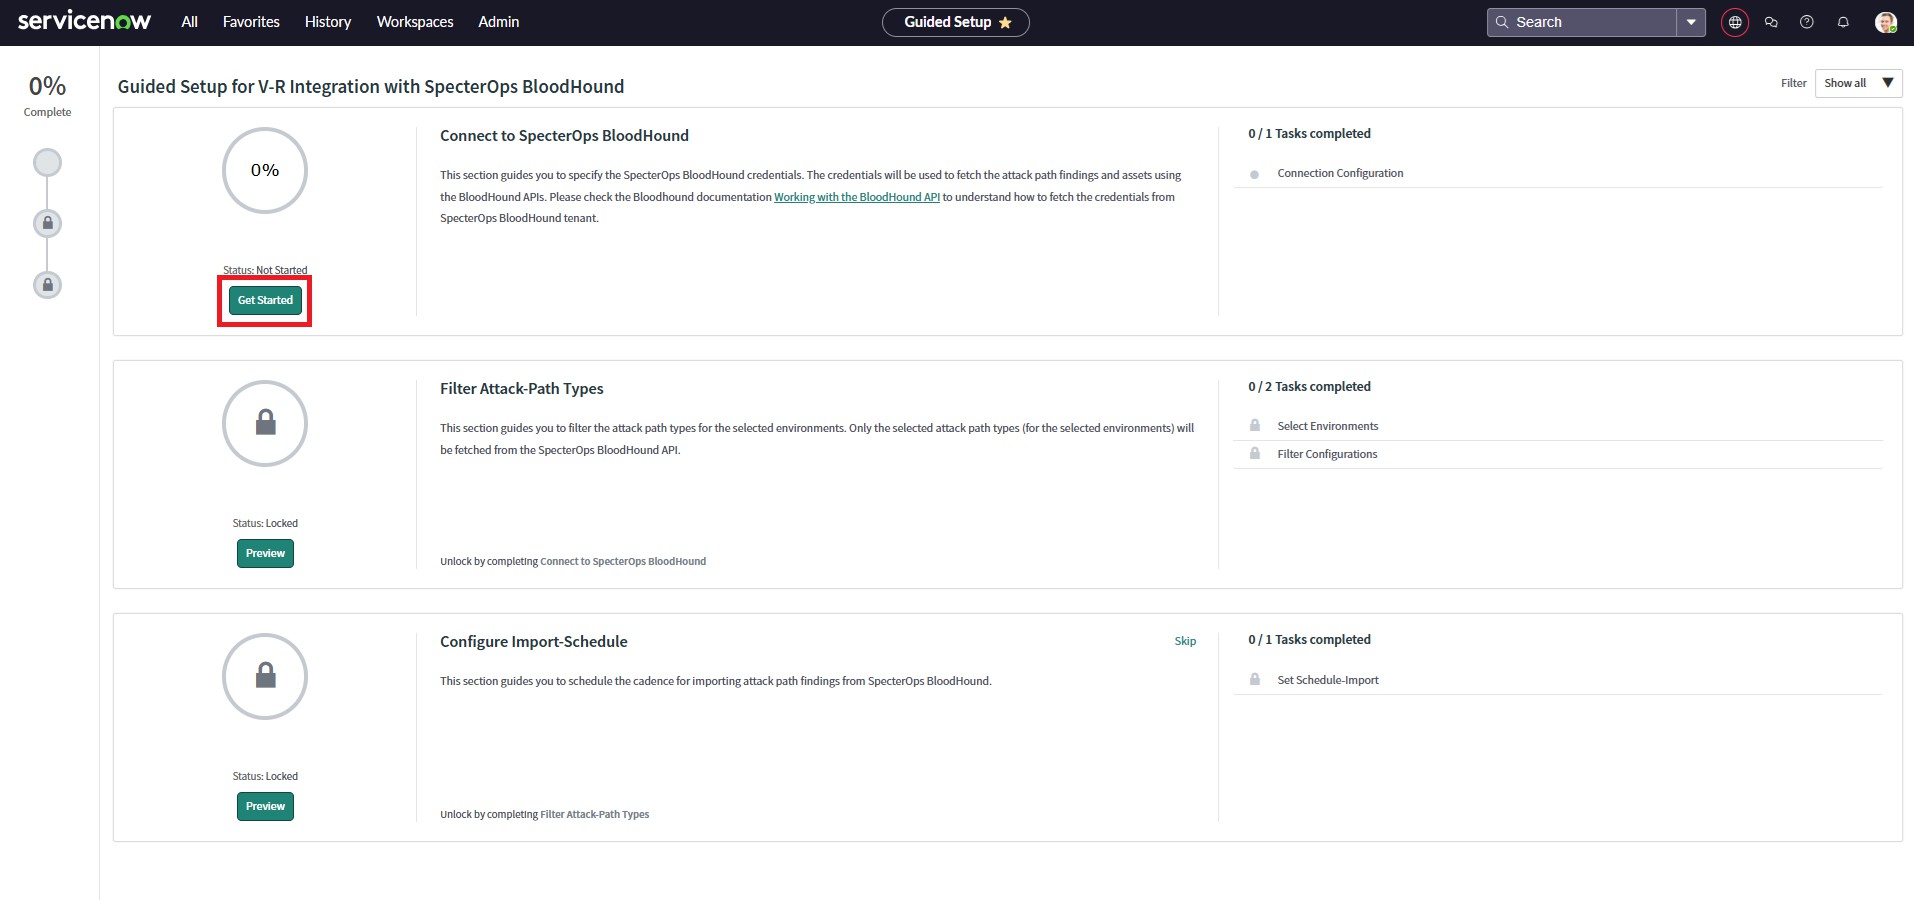Screen dimensions: 1914x900
Task: Click the 0 / 1 Tasks completed text in Connect section
Action: click(1309, 134)
